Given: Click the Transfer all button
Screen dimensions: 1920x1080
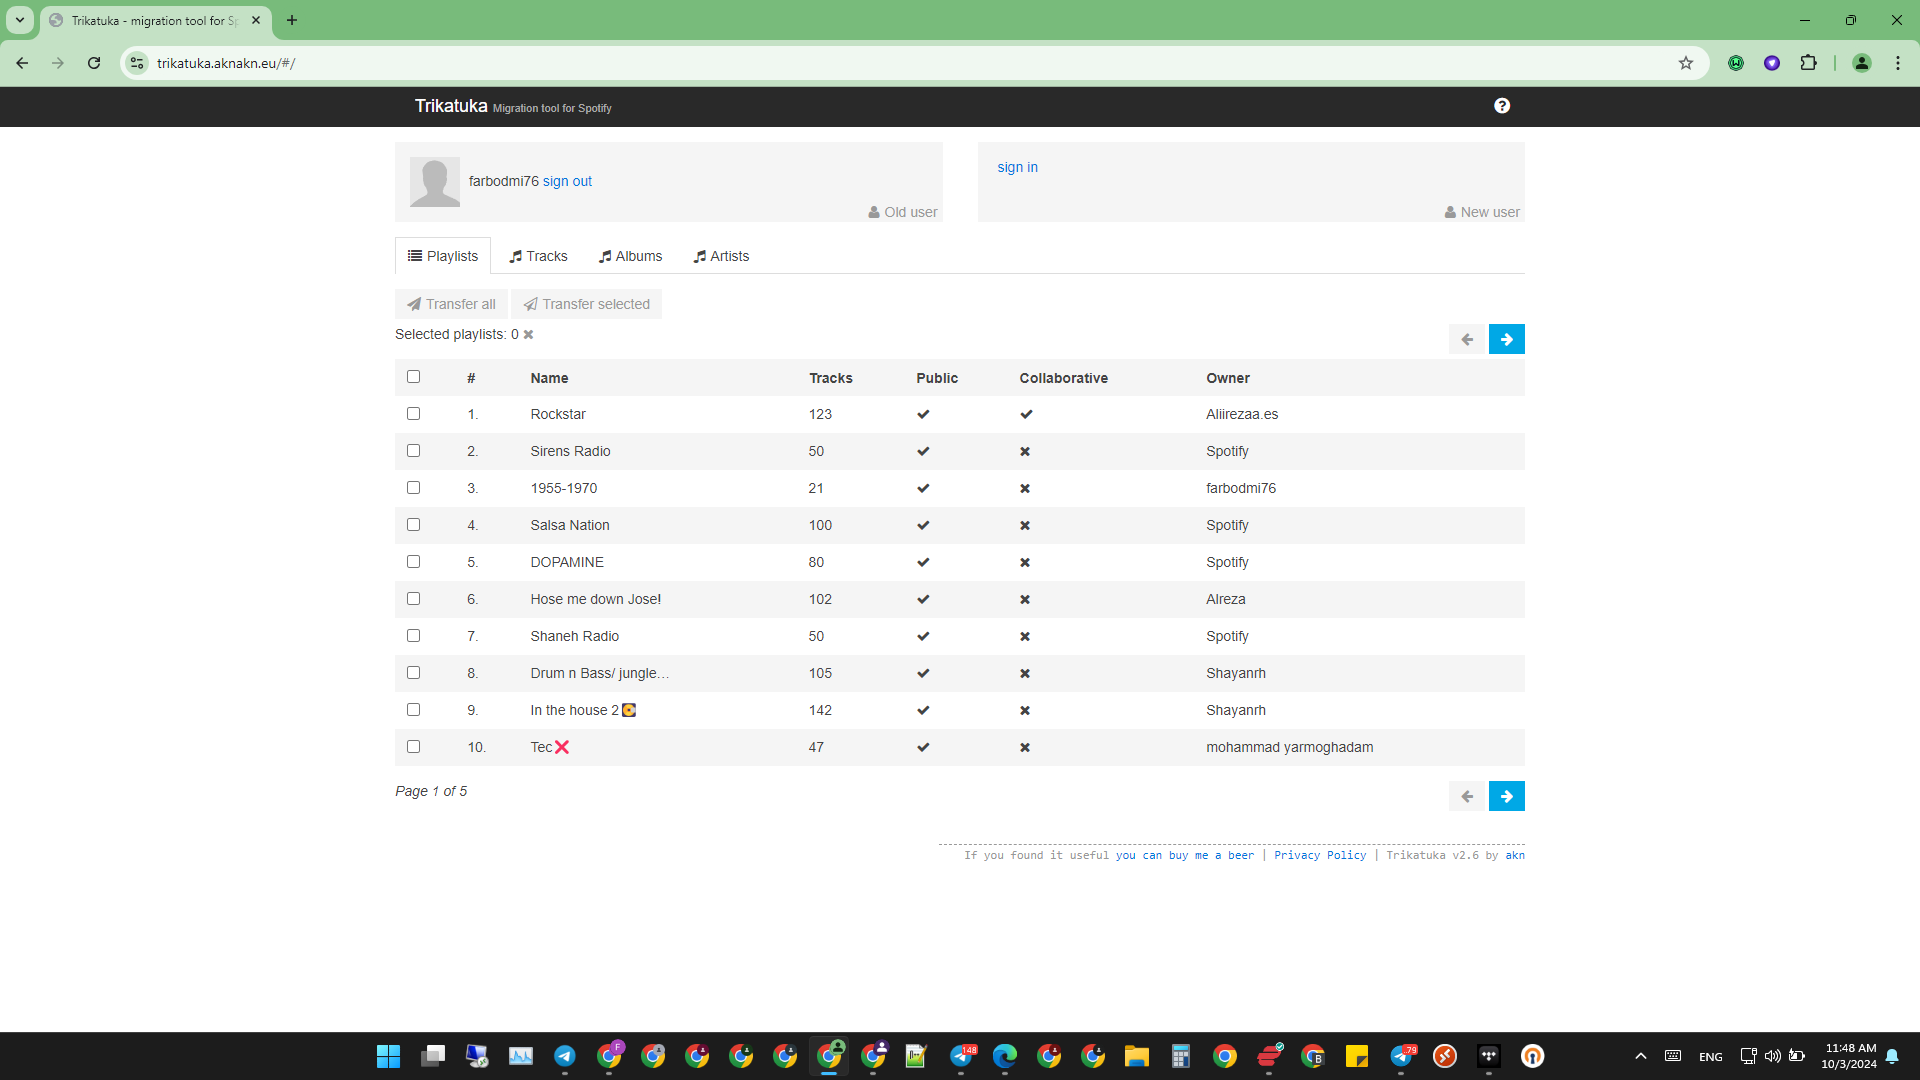Looking at the screenshot, I should pyautogui.click(x=451, y=304).
